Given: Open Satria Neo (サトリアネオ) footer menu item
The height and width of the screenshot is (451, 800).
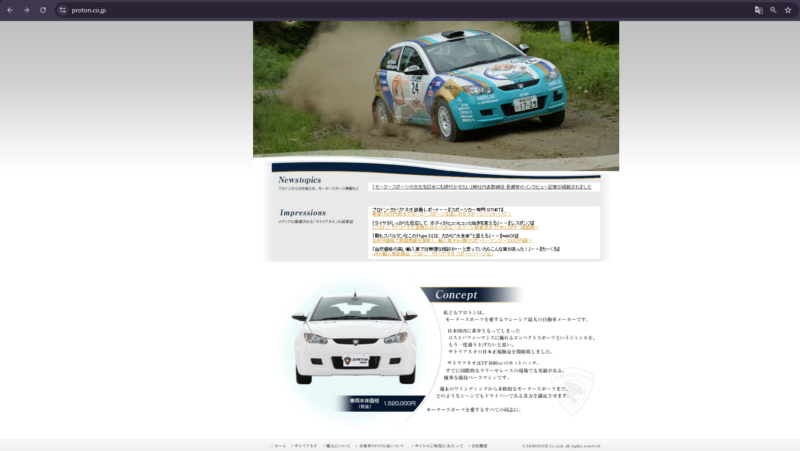Looking at the screenshot, I should tap(305, 445).
